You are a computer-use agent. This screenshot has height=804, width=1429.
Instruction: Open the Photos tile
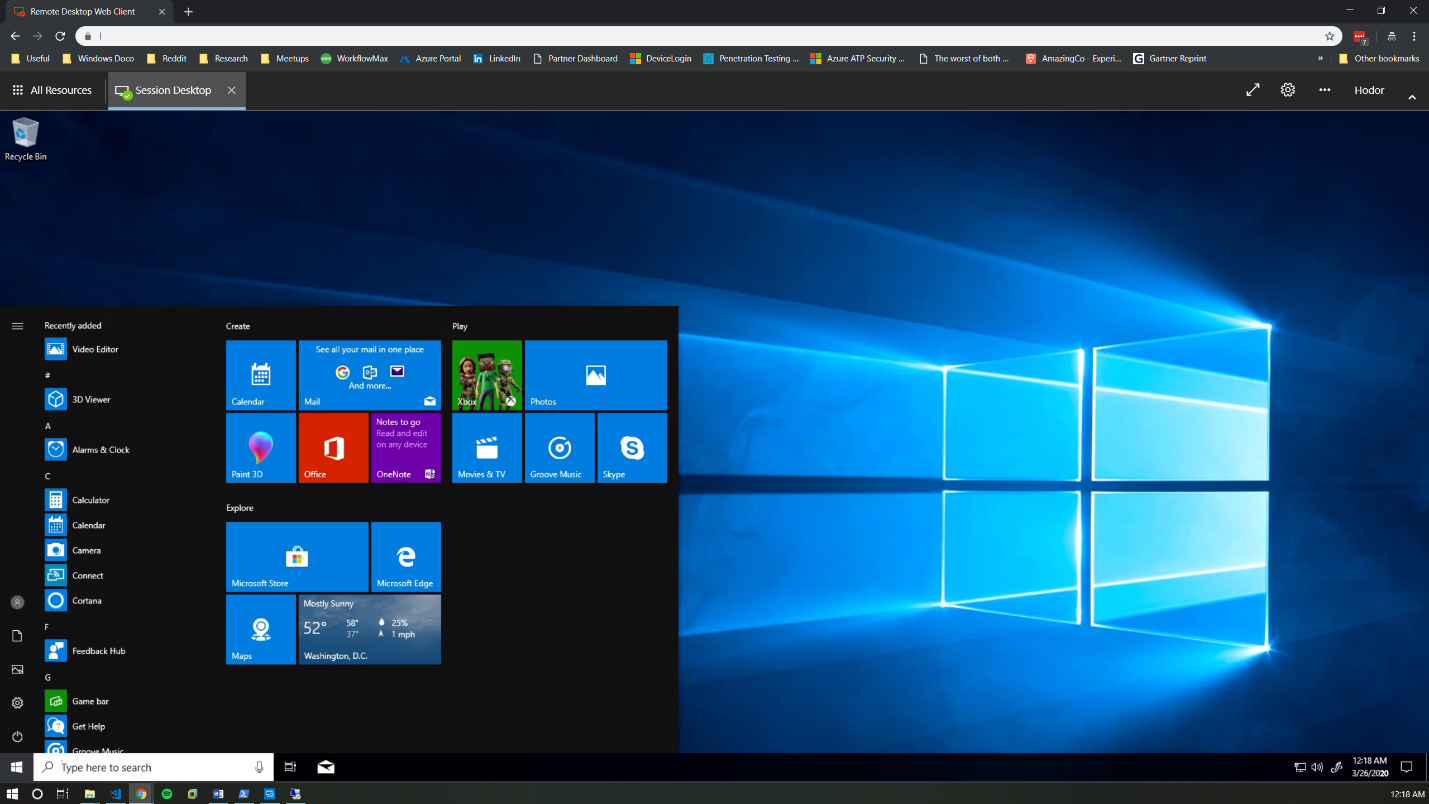pyautogui.click(x=596, y=375)
